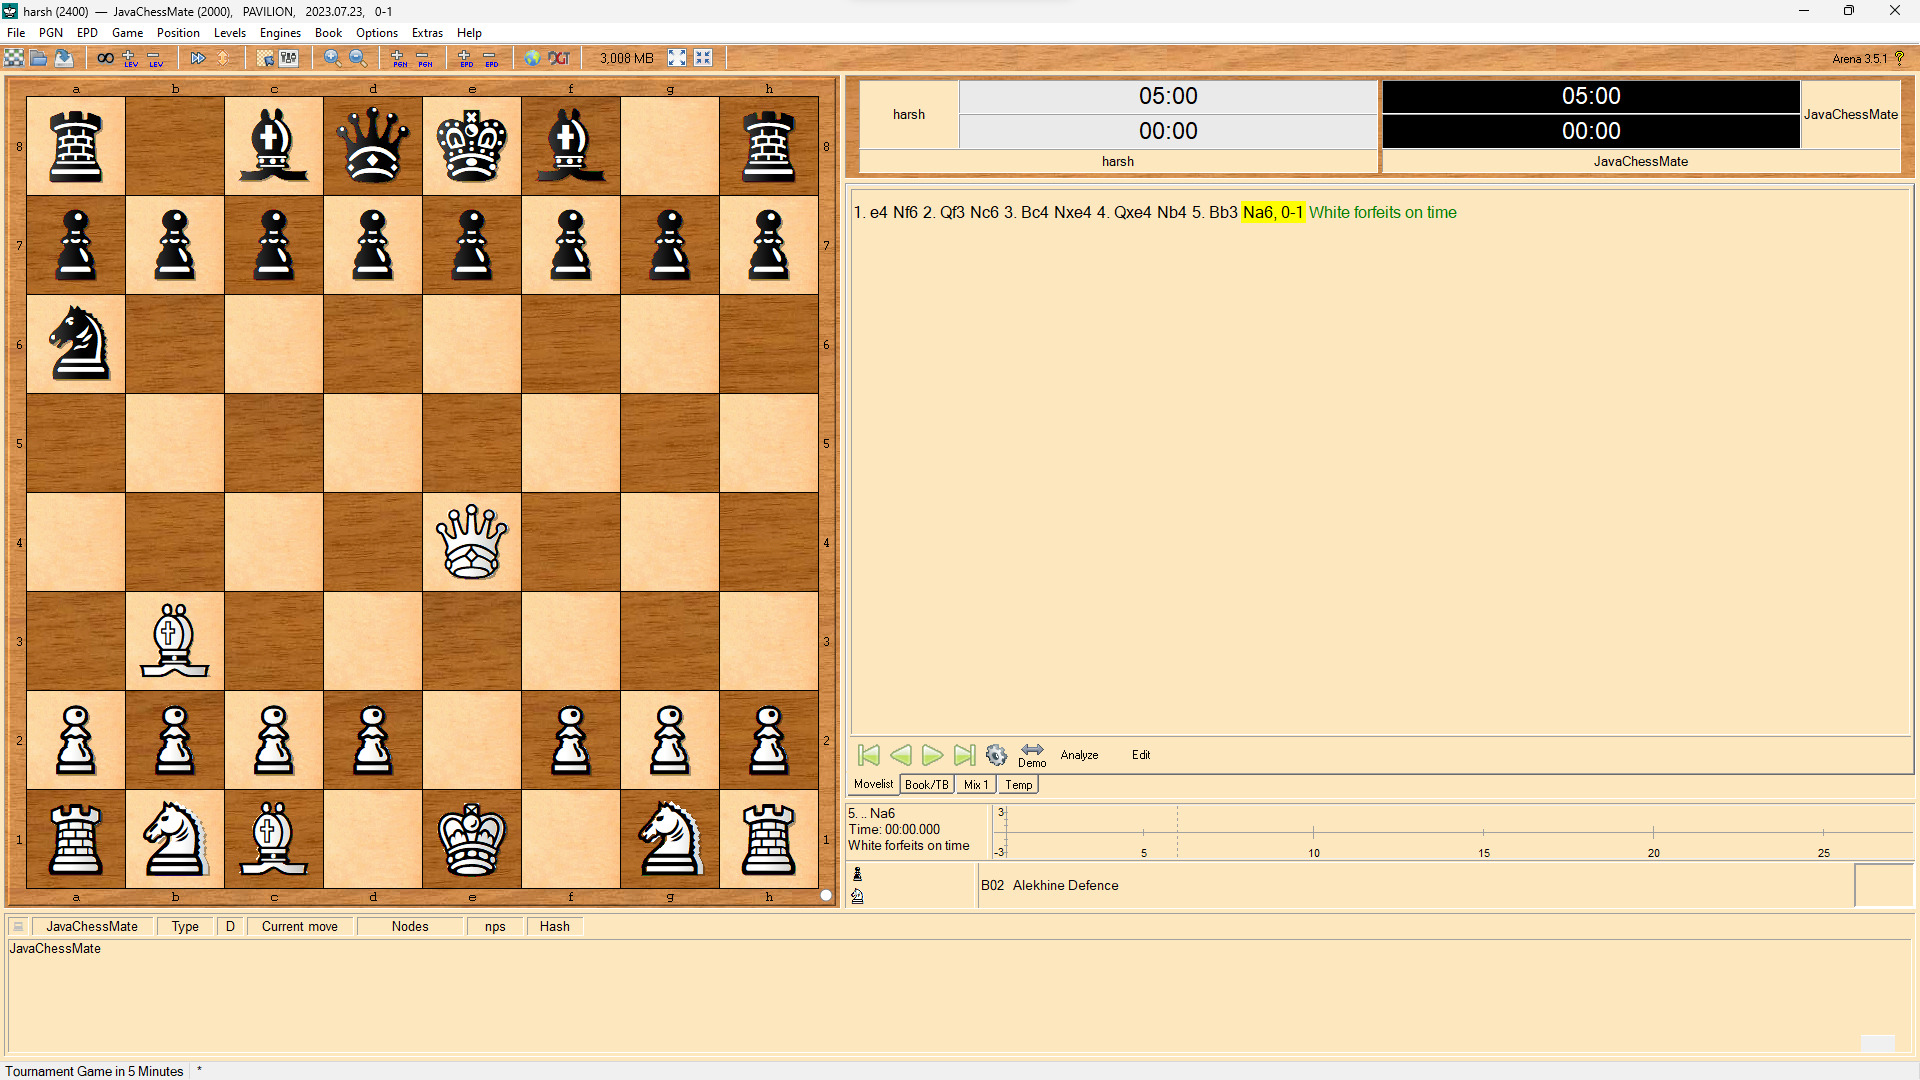
Task: Click the Edit button below the move list
Action: (x=1141, y=755)
